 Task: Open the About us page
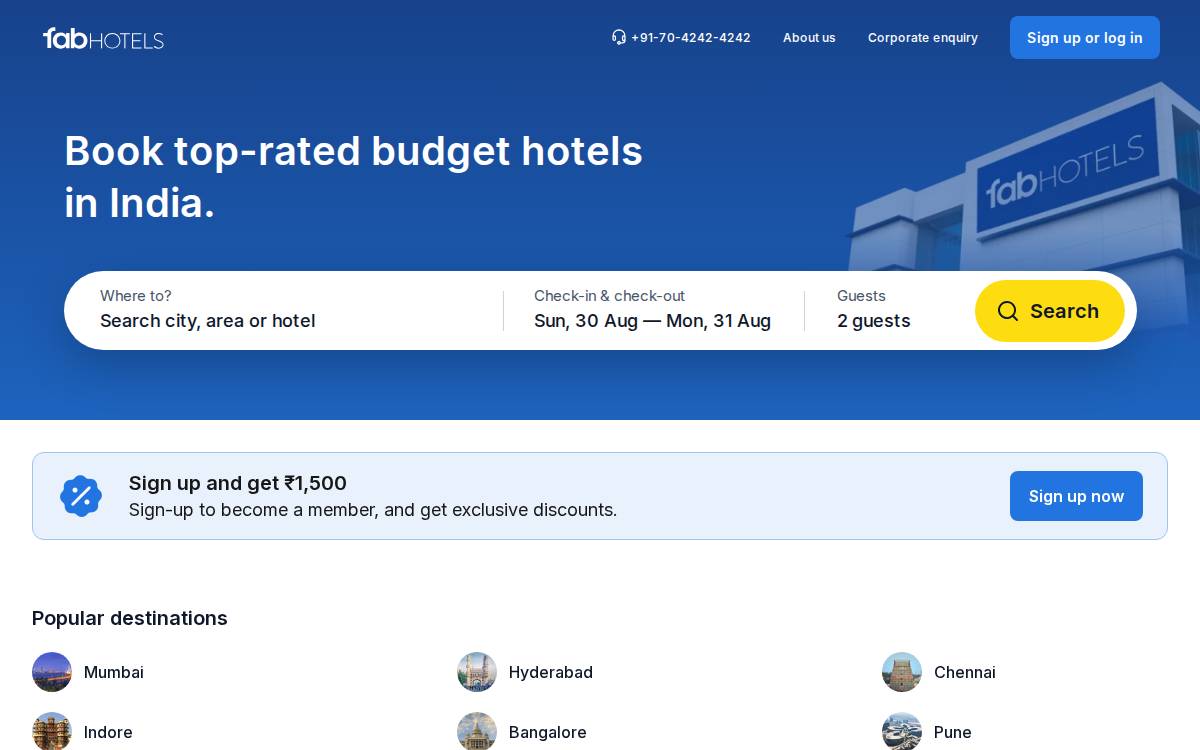click(x=809, y=37)
